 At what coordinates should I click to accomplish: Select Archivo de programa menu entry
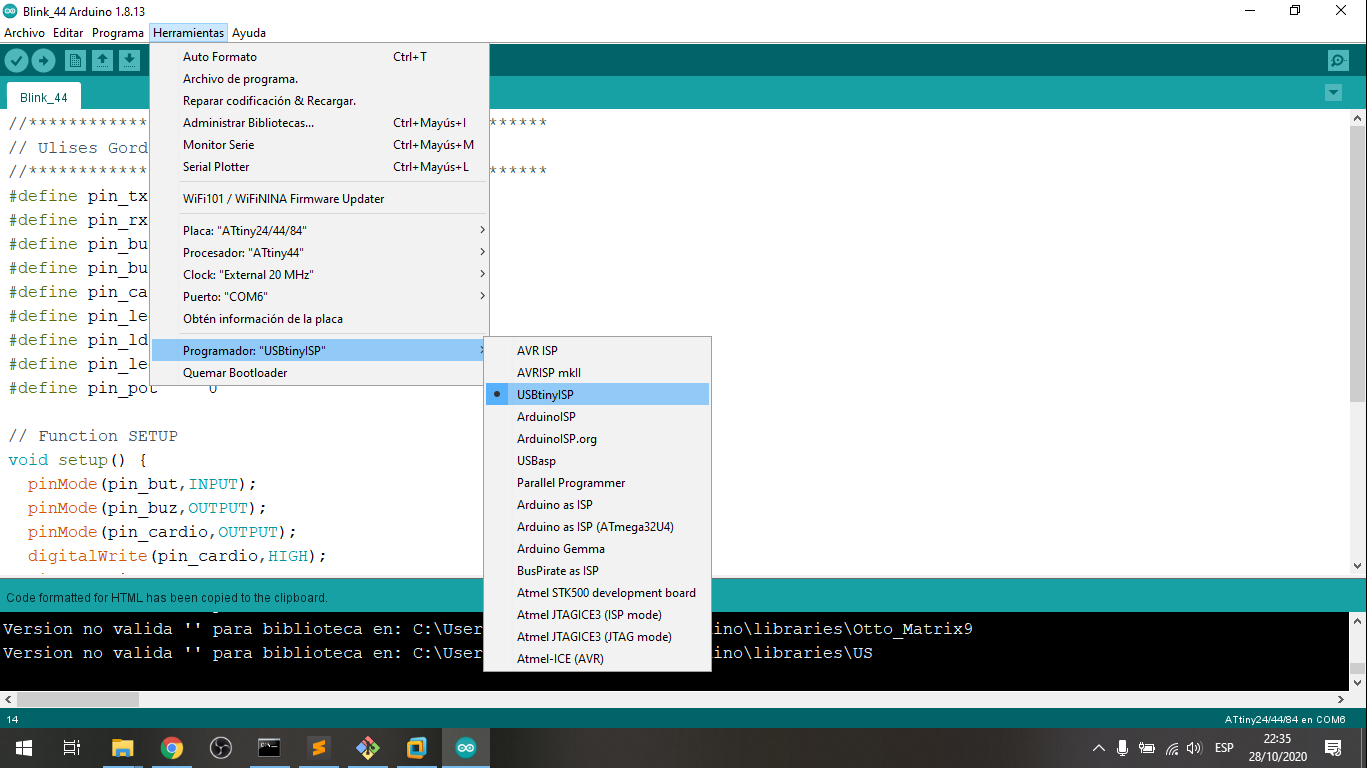[320, 79]
